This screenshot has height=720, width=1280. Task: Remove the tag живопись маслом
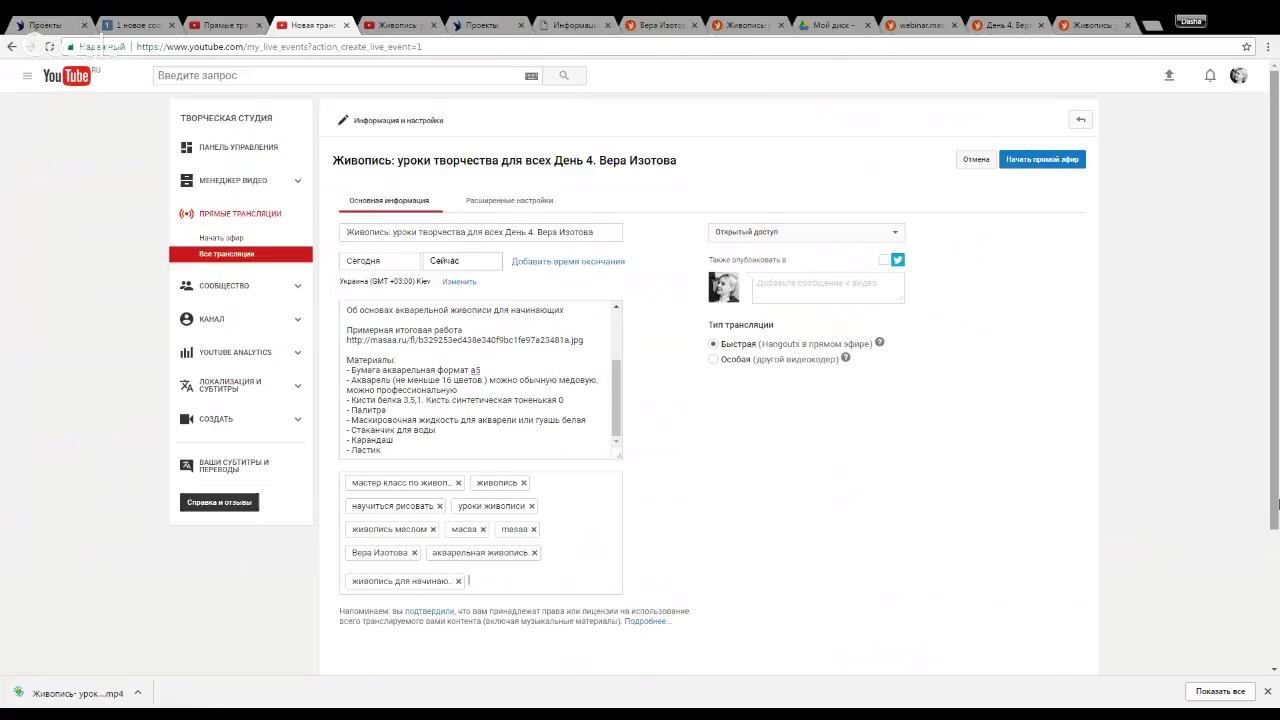(x=433, y=529)
